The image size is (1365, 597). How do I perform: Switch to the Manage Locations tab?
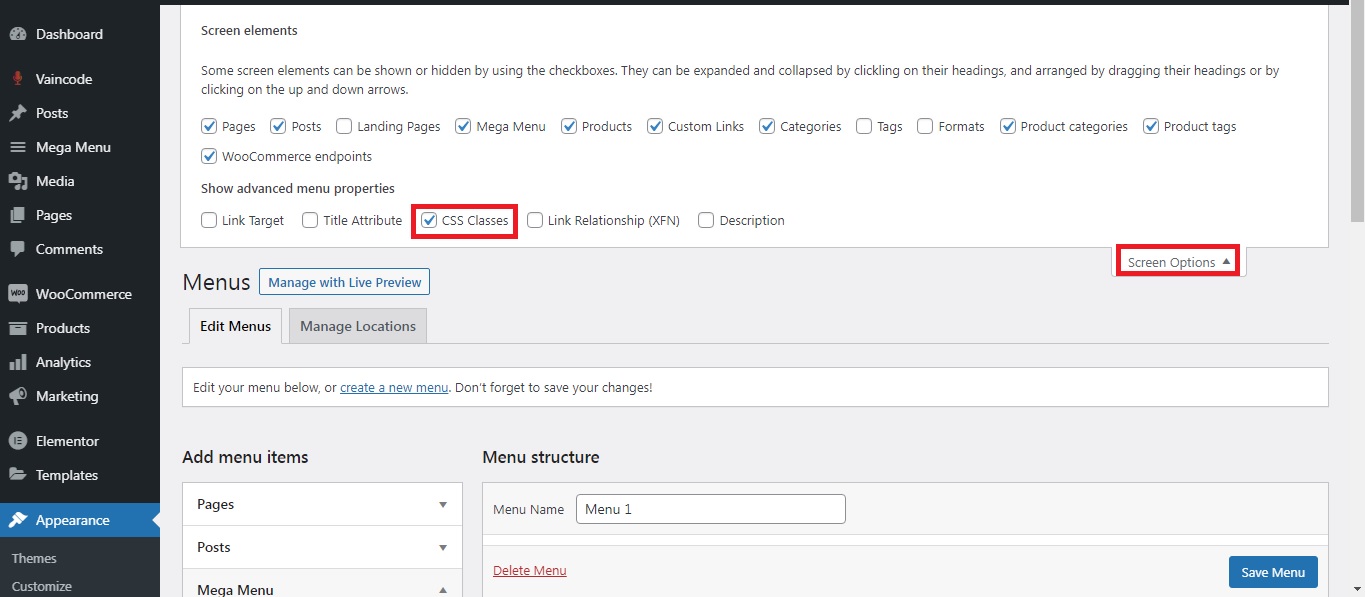[x=357, y=326]
